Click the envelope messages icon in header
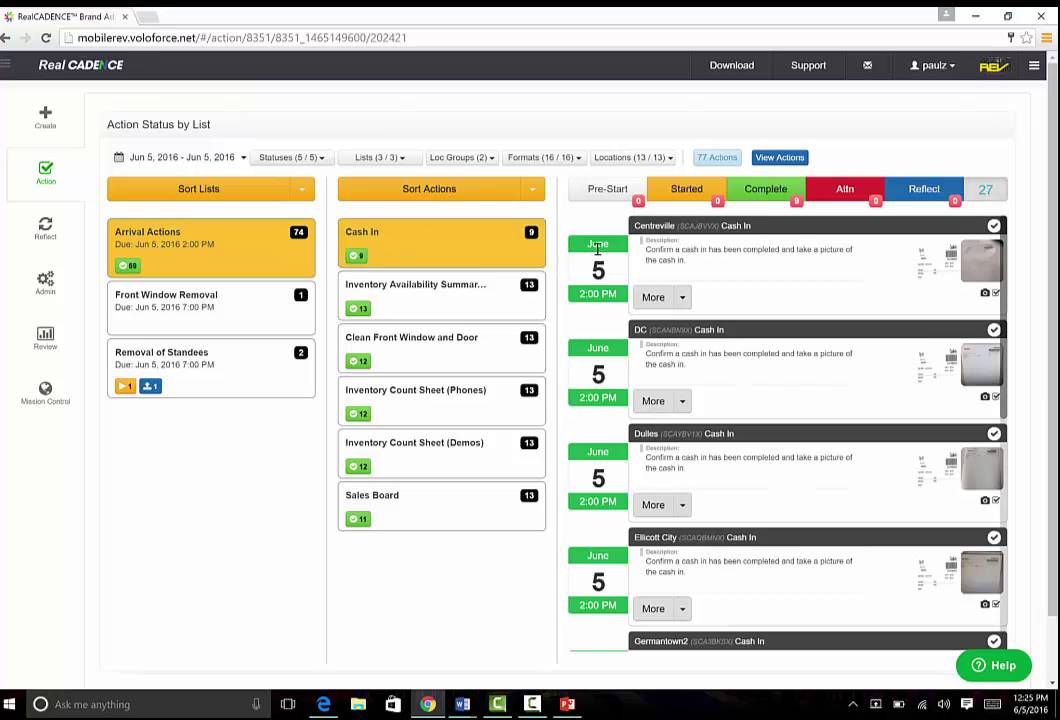Viewport: 1060px width, 720px height. (x=867, y=66)
